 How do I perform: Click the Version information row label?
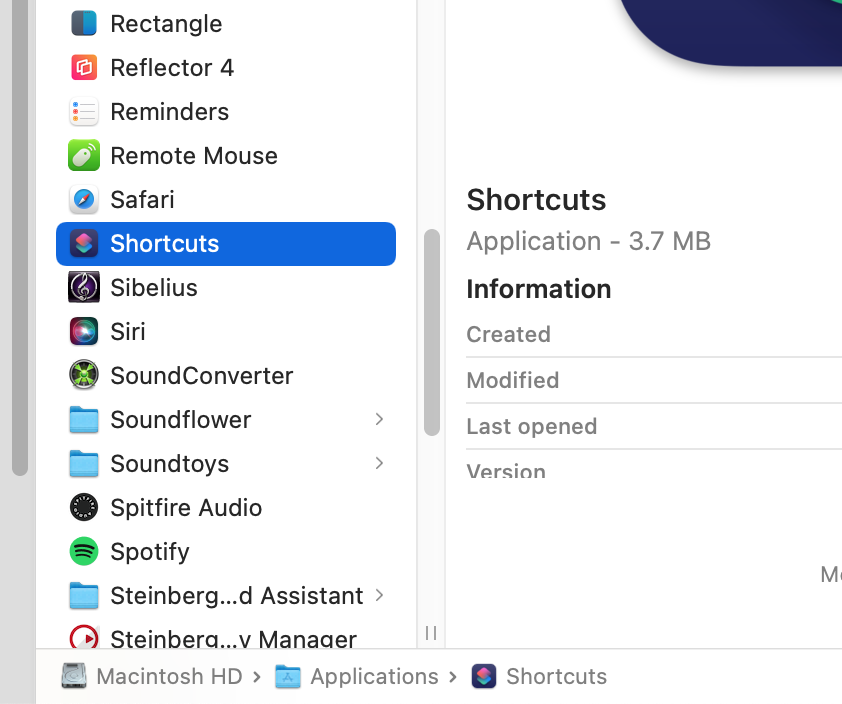click(x=506, y=470)
